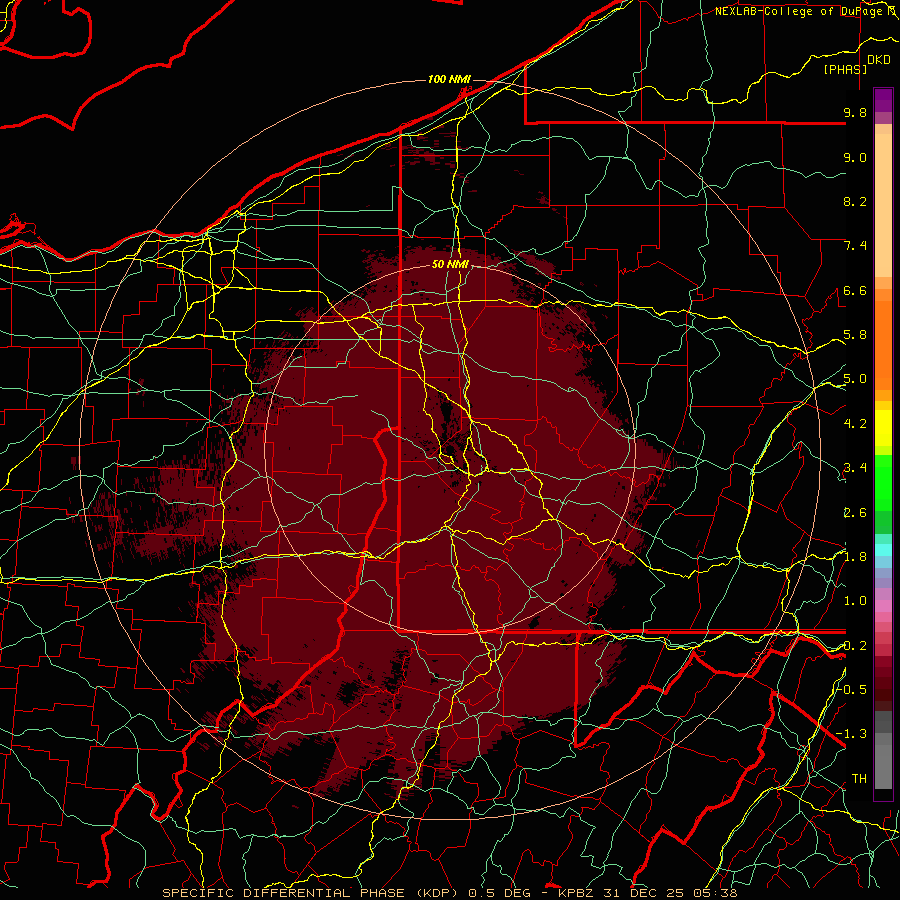900x900 pixels.
Task: Click the -1.3 color scale value
Action: click(852, 734)
